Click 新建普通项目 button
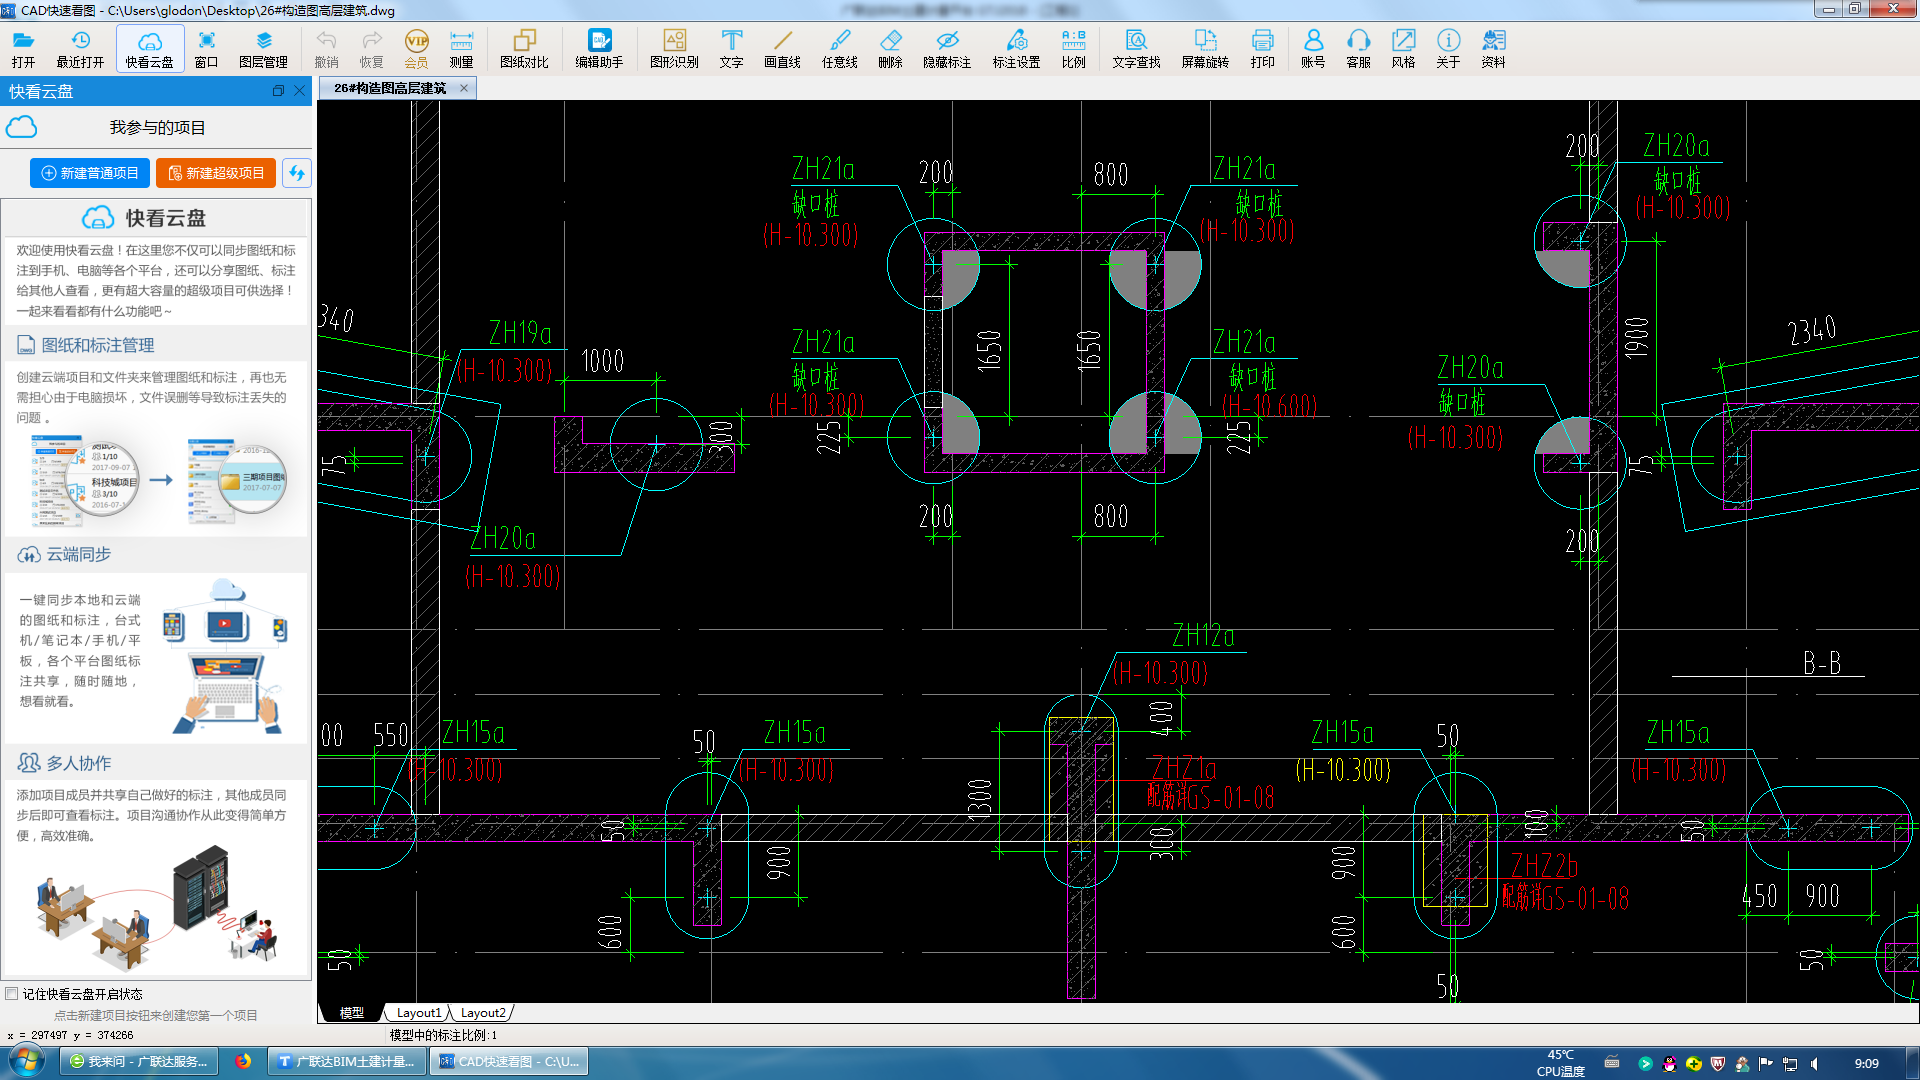 90,173
